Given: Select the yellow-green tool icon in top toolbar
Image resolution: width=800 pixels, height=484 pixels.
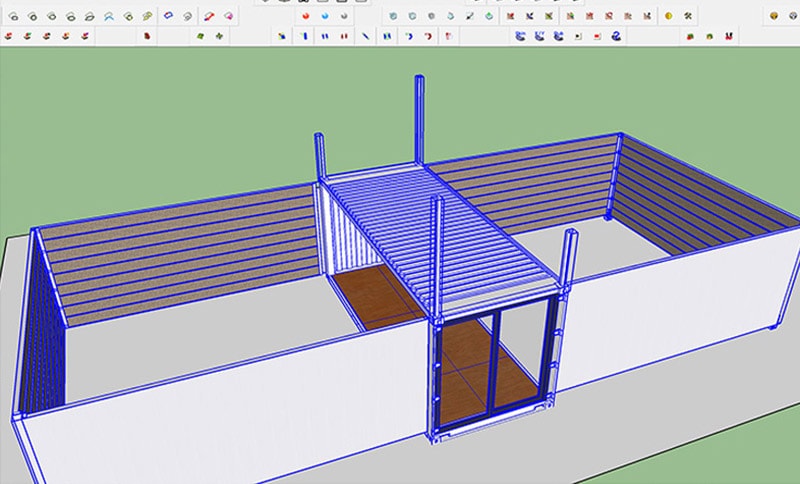Looking at the screenshot, I should click(x=147, y=16).
